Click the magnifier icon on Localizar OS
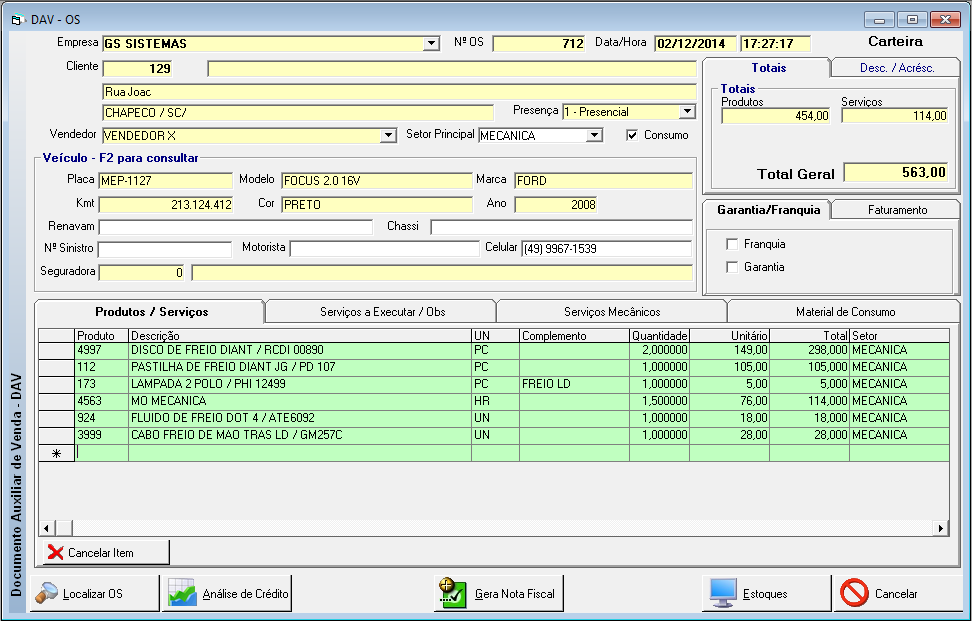The image size is (972, 621). click(47, 593)
